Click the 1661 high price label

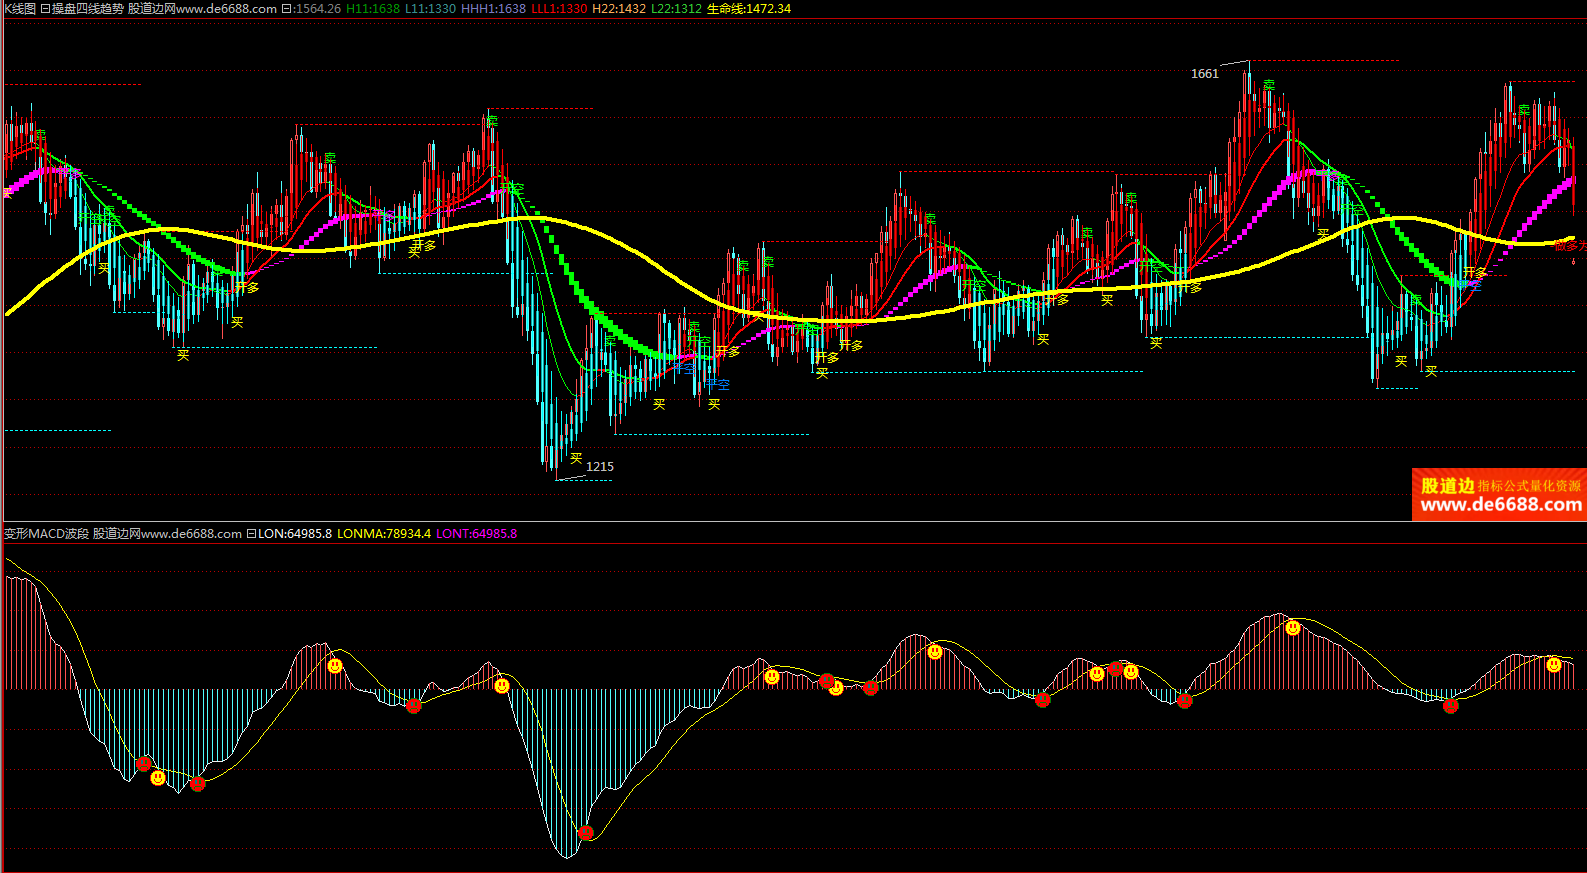(1205, 74)
